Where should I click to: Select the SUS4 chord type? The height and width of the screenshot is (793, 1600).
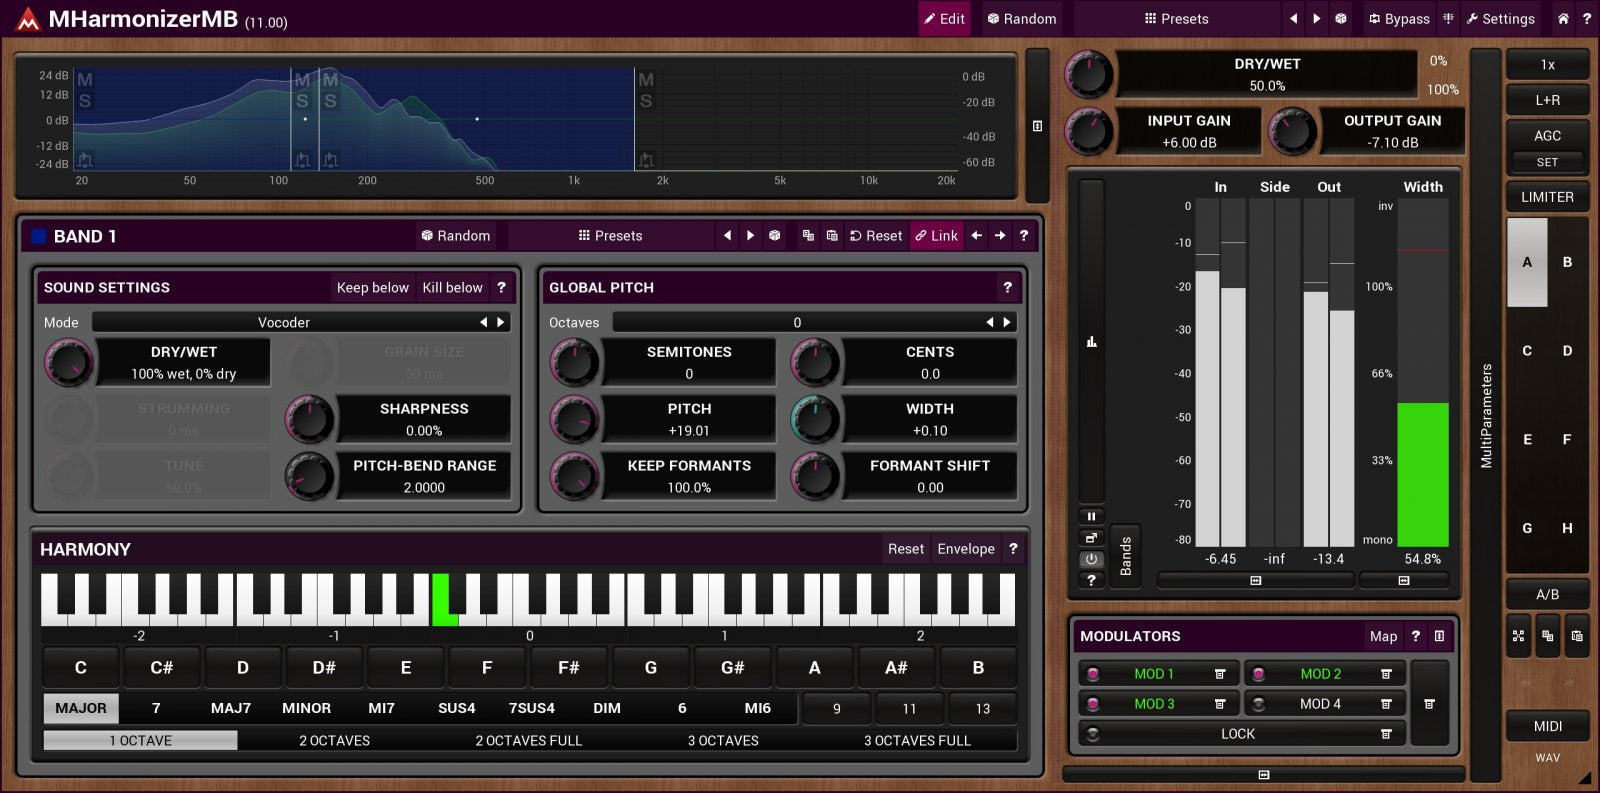(x=457, y=708)
